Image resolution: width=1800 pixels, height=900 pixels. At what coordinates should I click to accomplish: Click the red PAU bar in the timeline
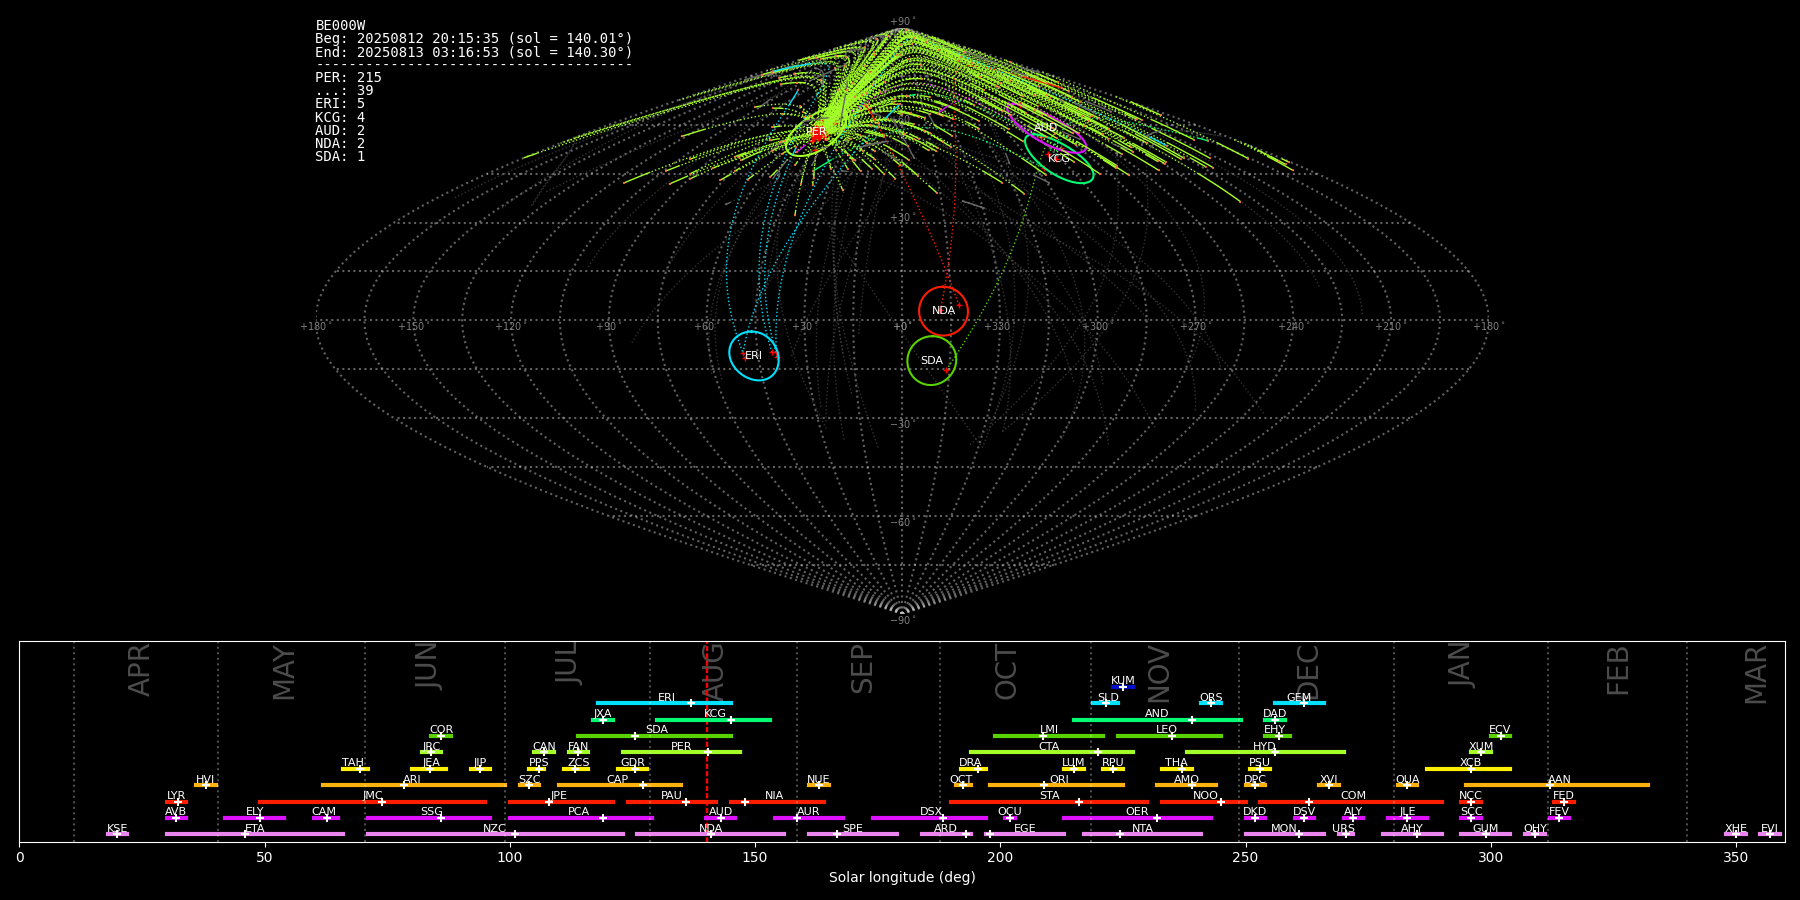click(672, 802)
